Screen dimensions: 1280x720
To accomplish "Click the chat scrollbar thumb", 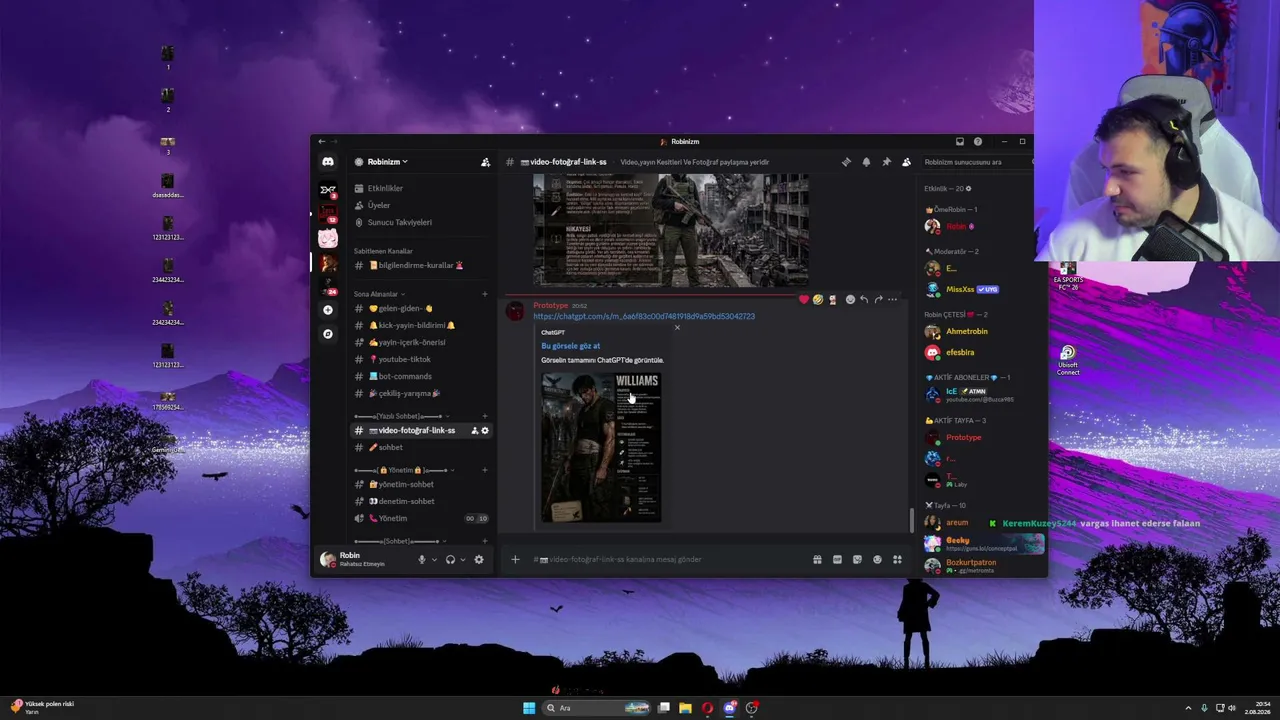I will (x=911, y=521).
